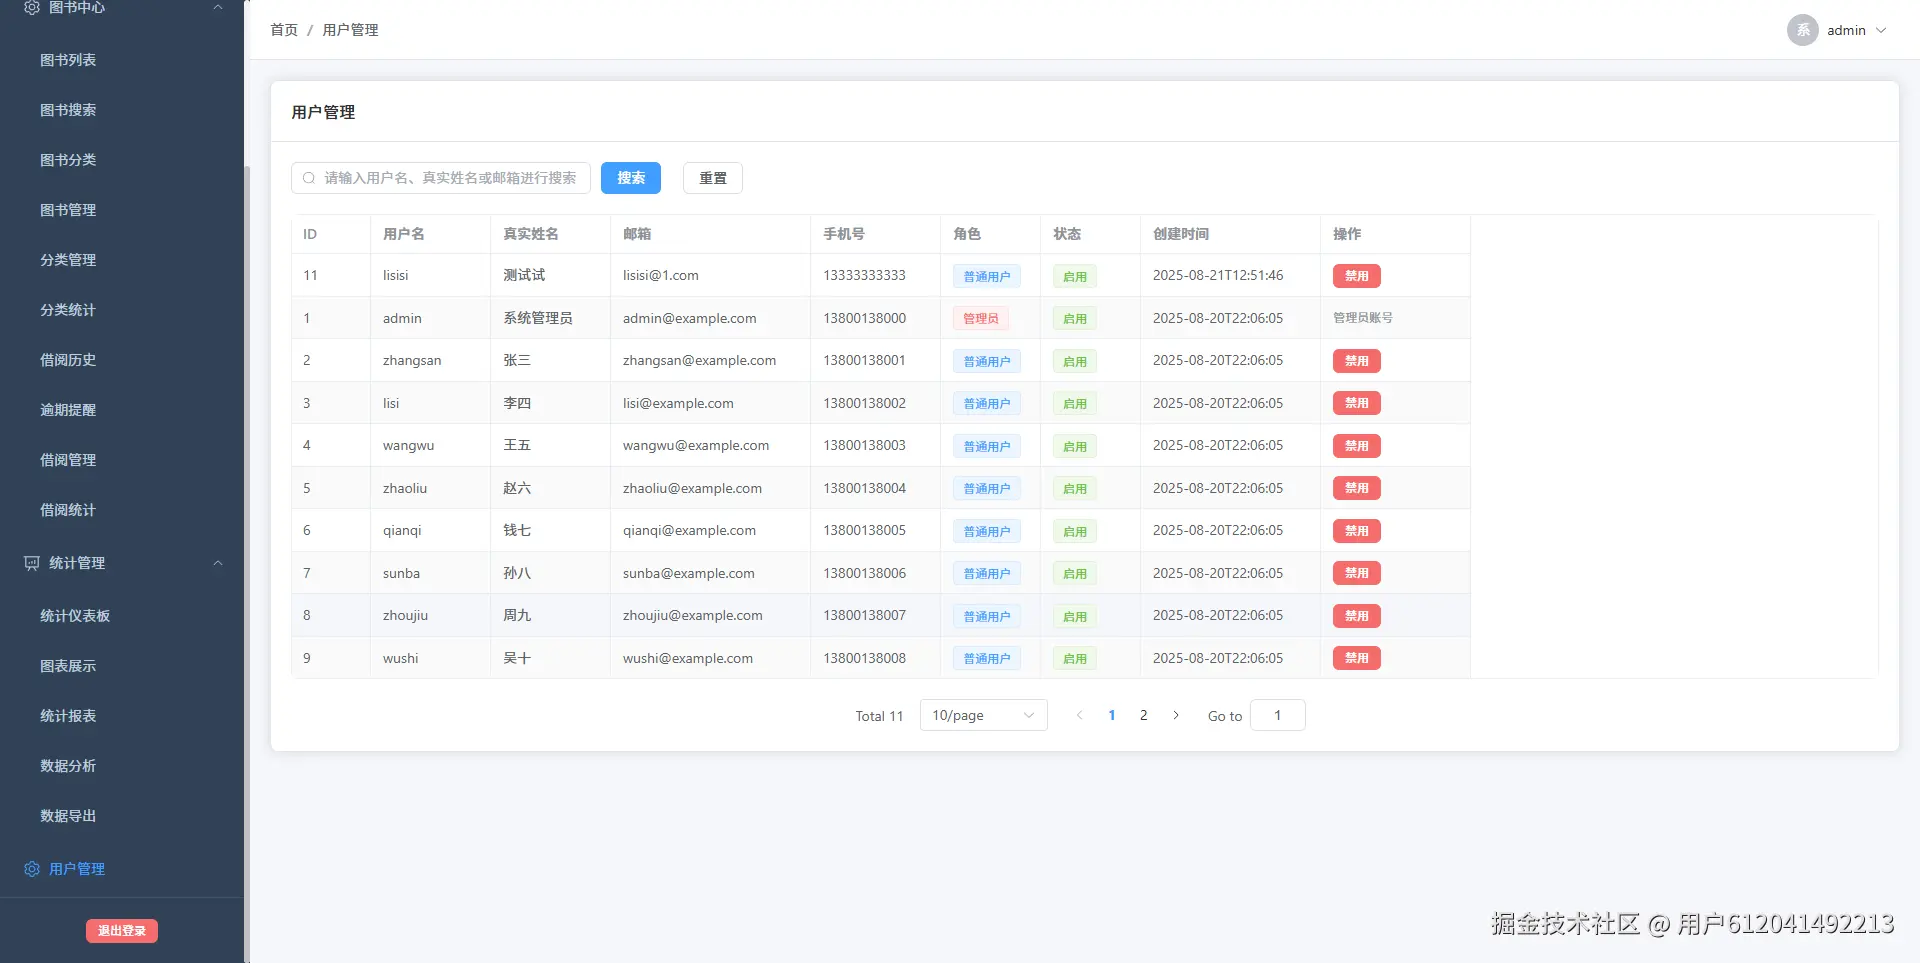Click the previous page arrow
Image resolution: width=1920 pixels, height=963 pixels.
(1079, 715)
